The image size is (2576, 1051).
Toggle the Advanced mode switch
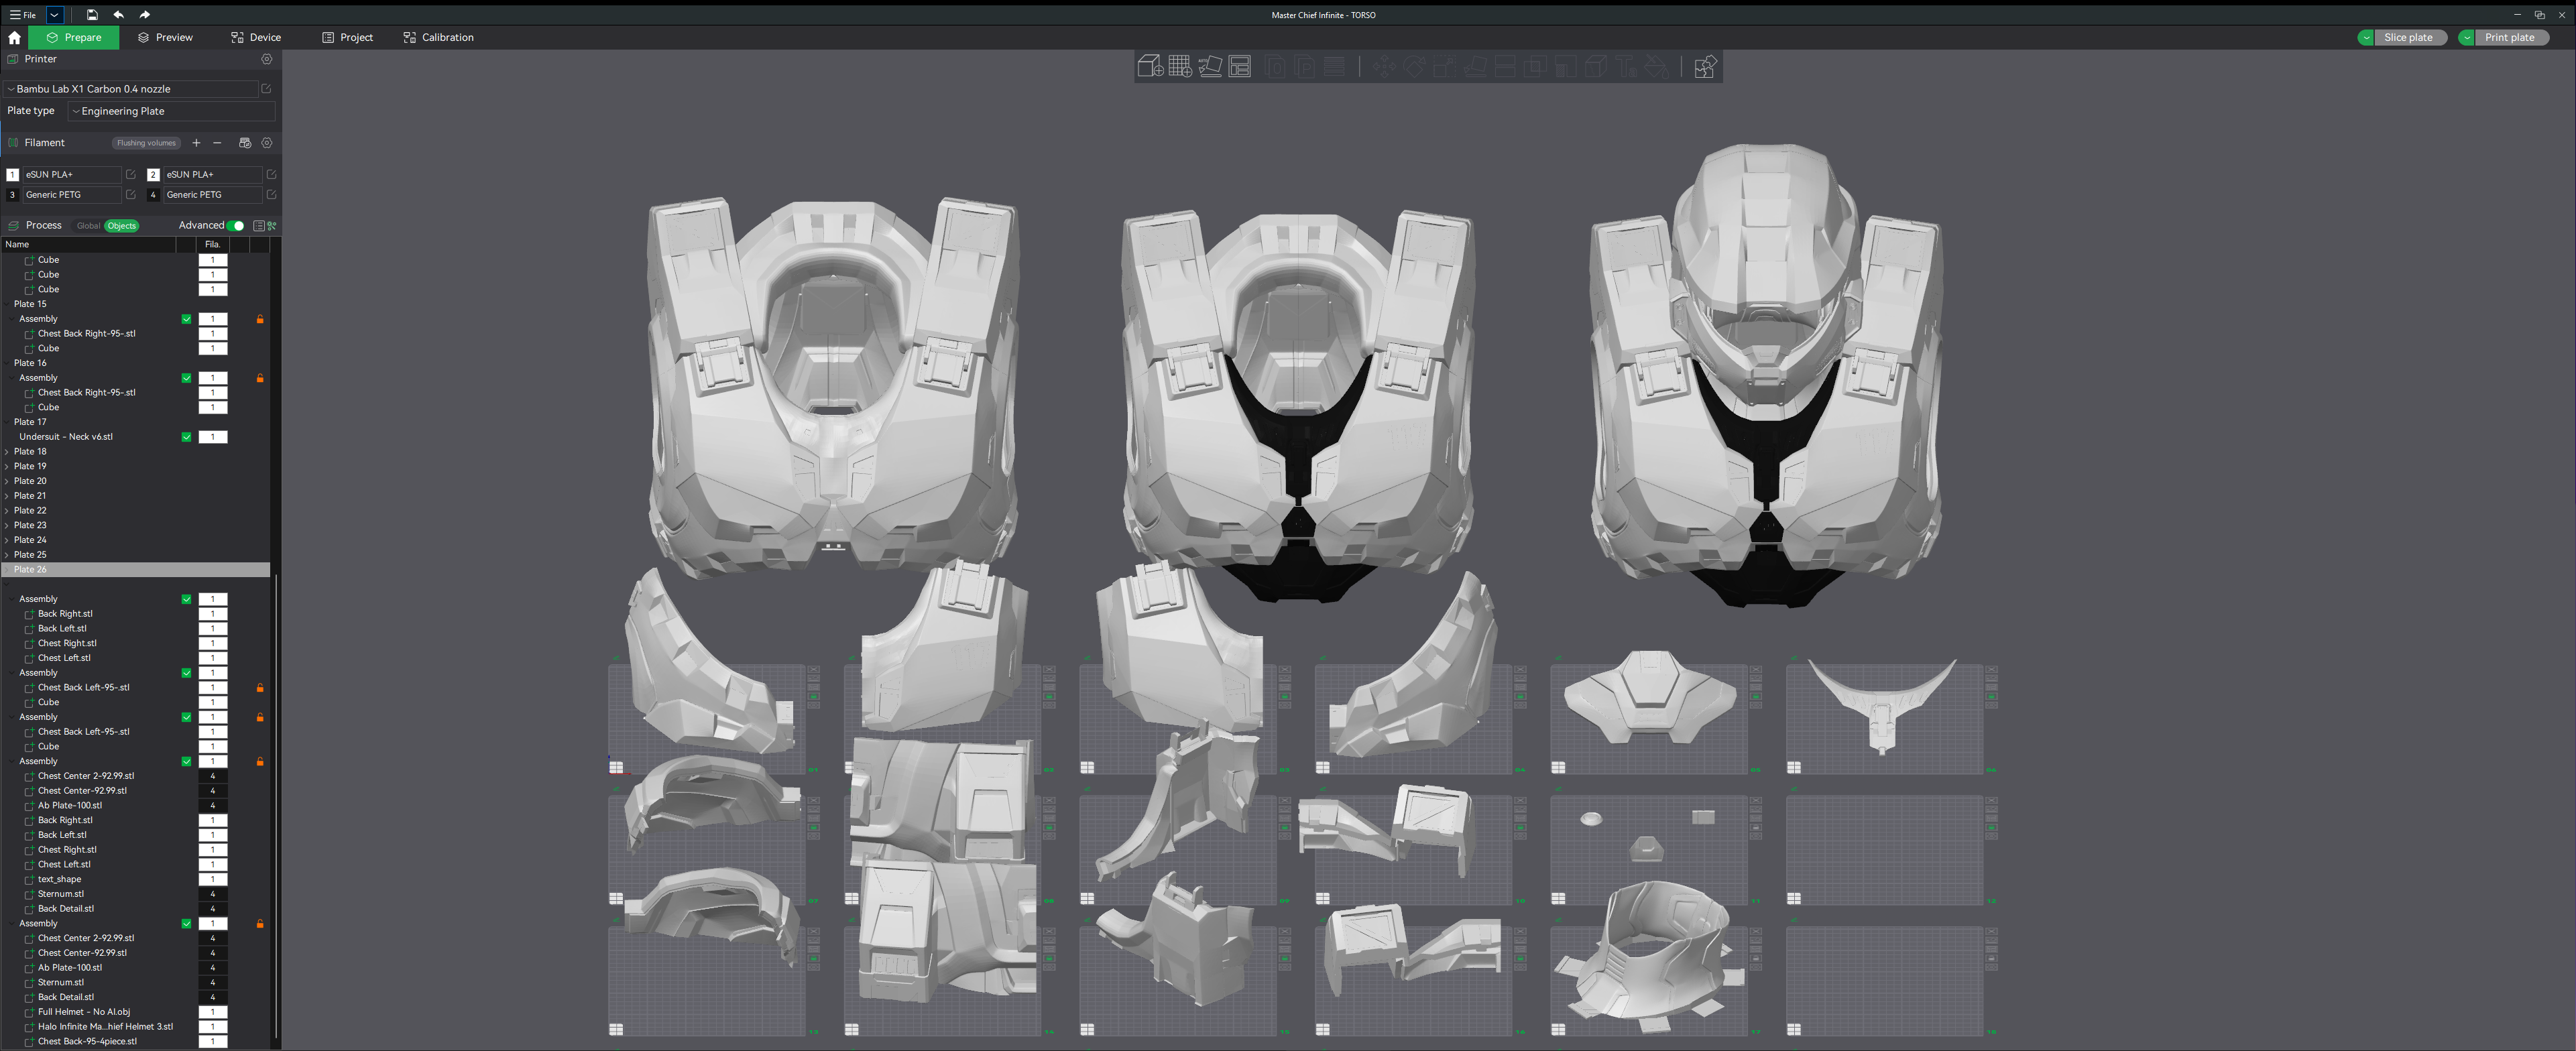pyautogui.click(x=236, y=226)
